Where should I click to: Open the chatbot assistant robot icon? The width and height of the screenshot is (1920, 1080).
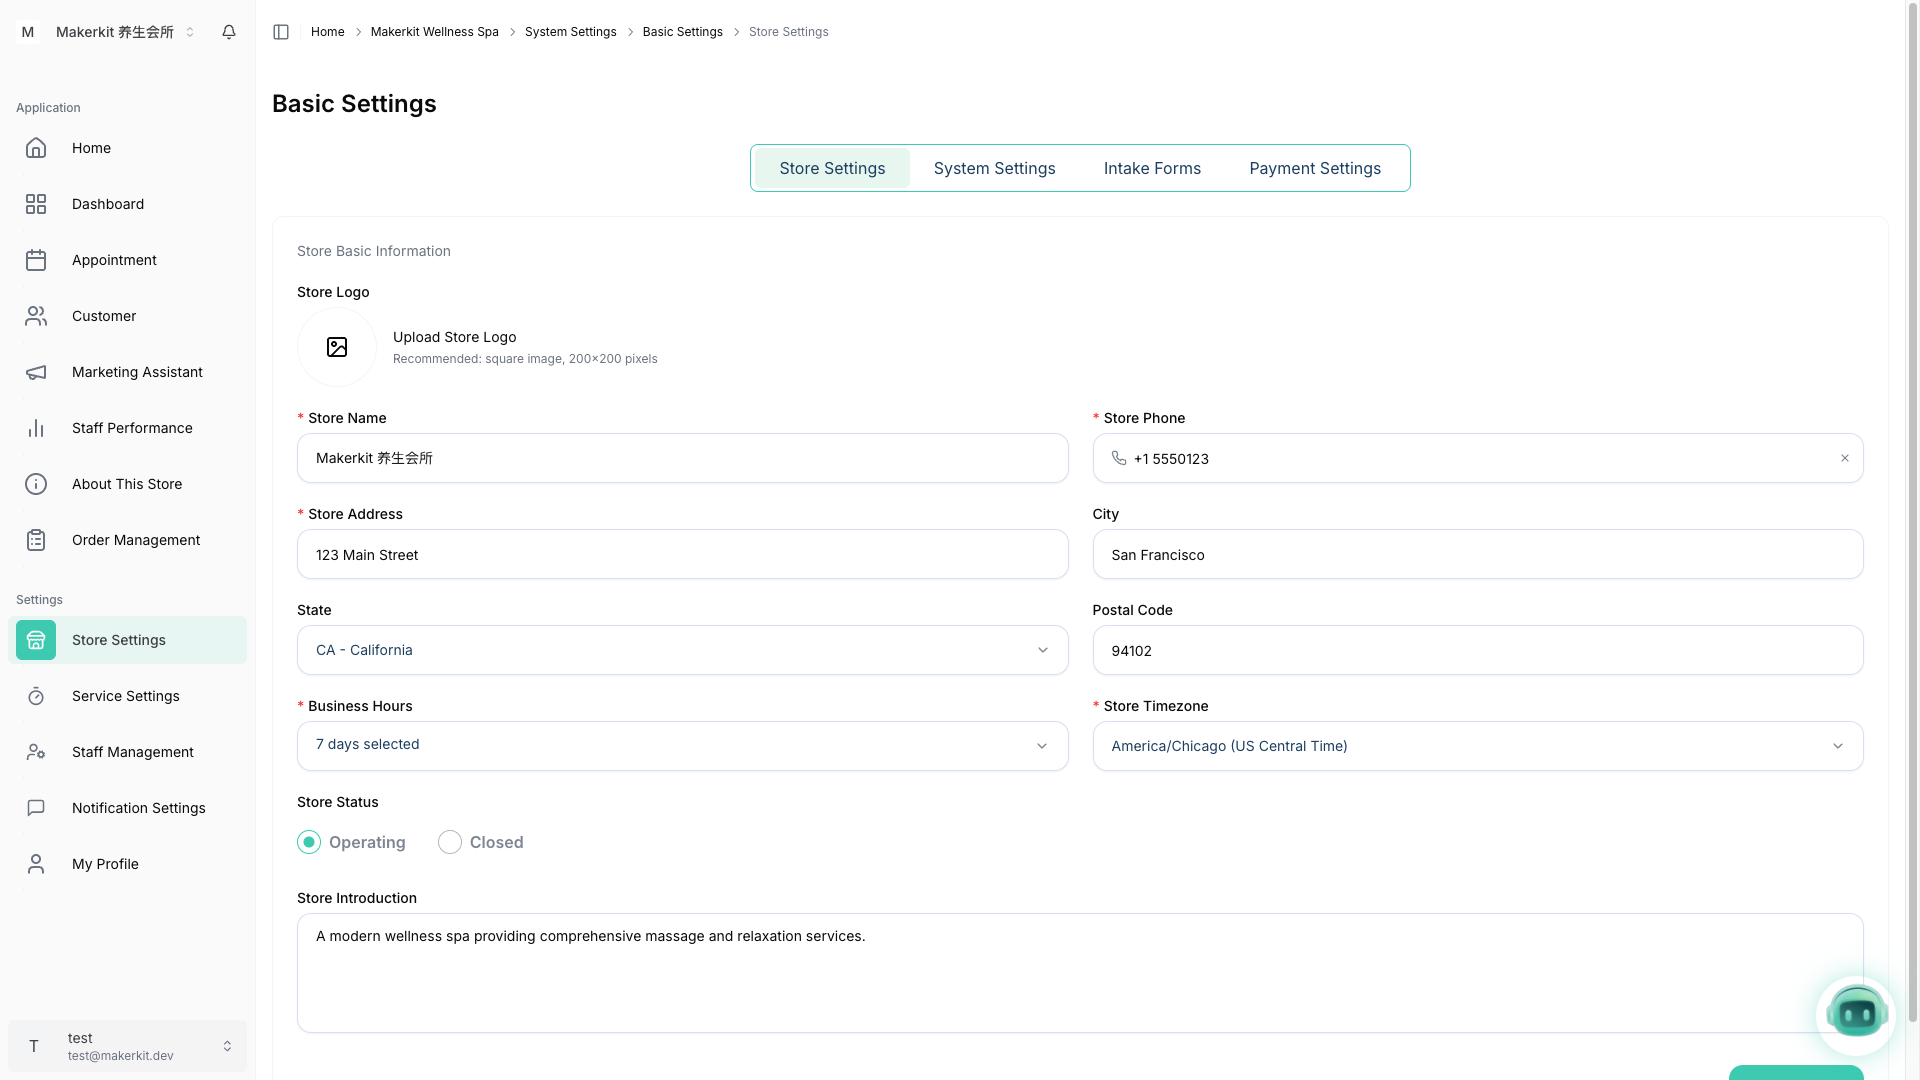click(1856, 1015)
